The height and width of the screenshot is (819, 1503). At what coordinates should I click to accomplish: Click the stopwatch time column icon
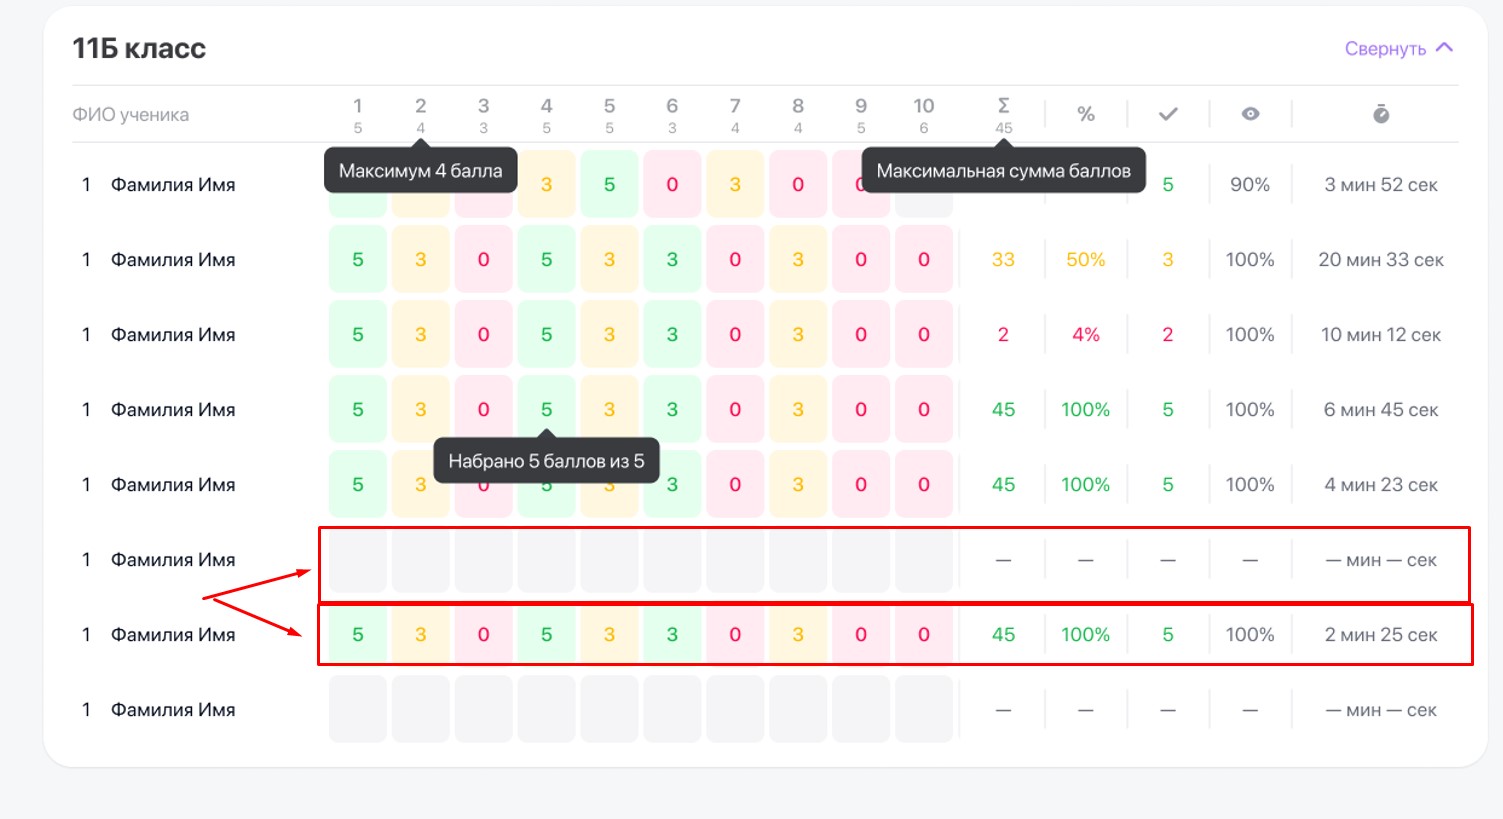point(1381,114)
